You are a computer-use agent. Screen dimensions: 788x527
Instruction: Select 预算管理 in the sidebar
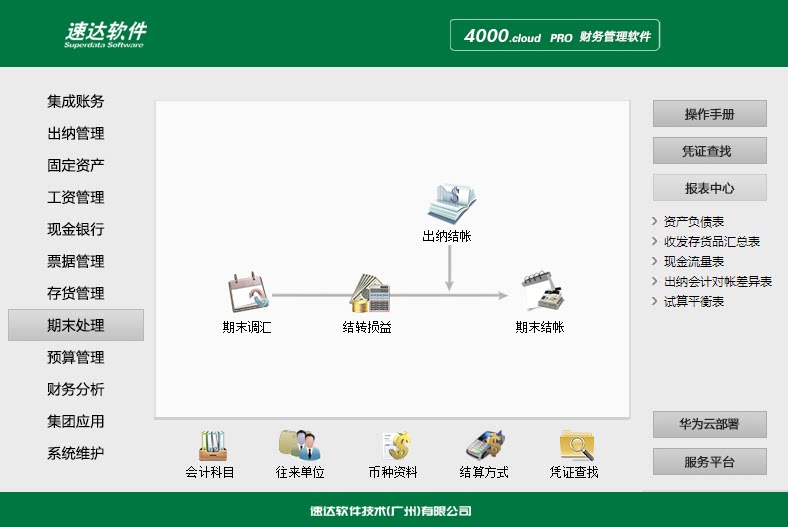click(75, 357)
